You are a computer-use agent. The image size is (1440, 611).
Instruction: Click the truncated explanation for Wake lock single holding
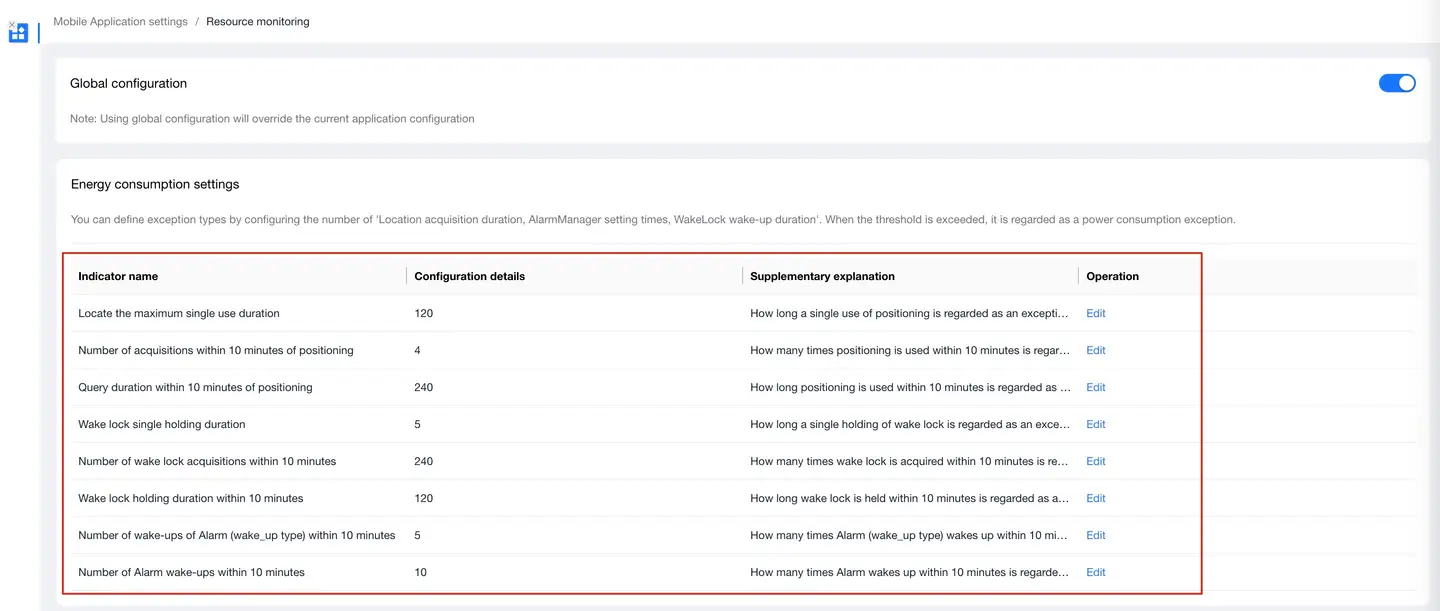coord(910,424)
